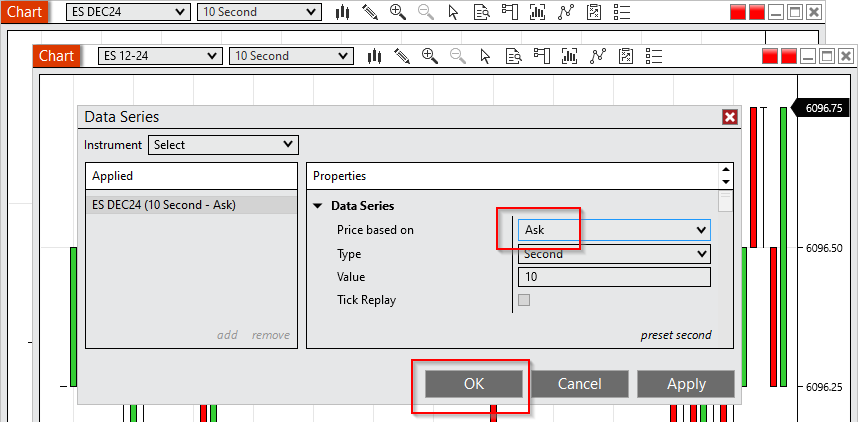Confirm with the OK button
The image size is (858, 422).
tap(474, 384)
